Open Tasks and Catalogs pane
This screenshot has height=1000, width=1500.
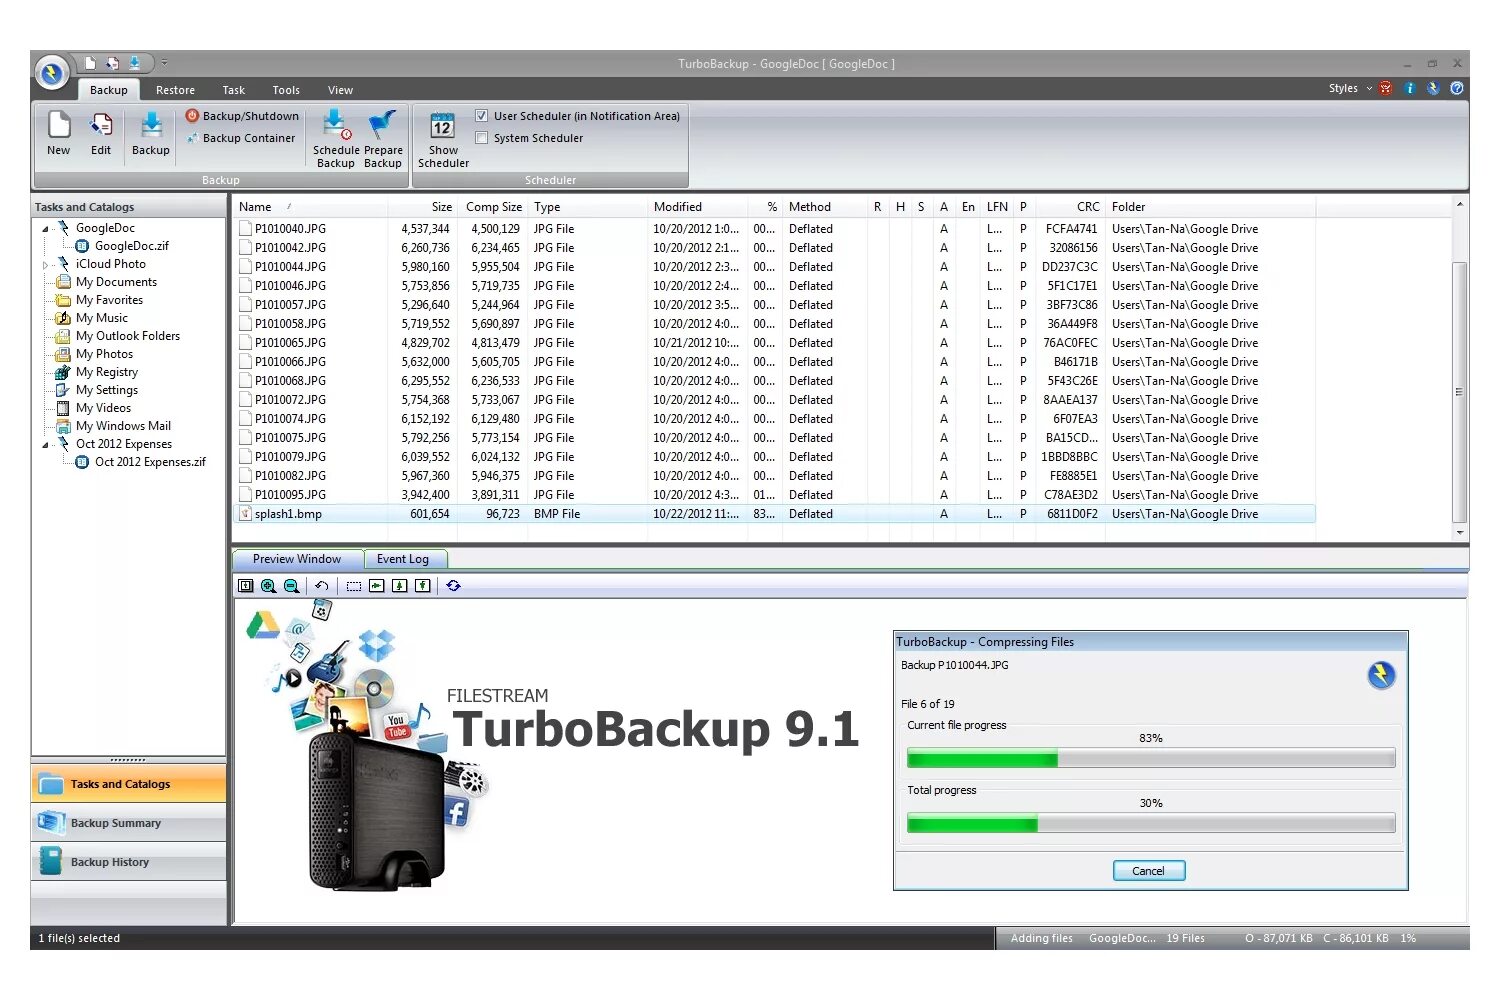point(128,784)
